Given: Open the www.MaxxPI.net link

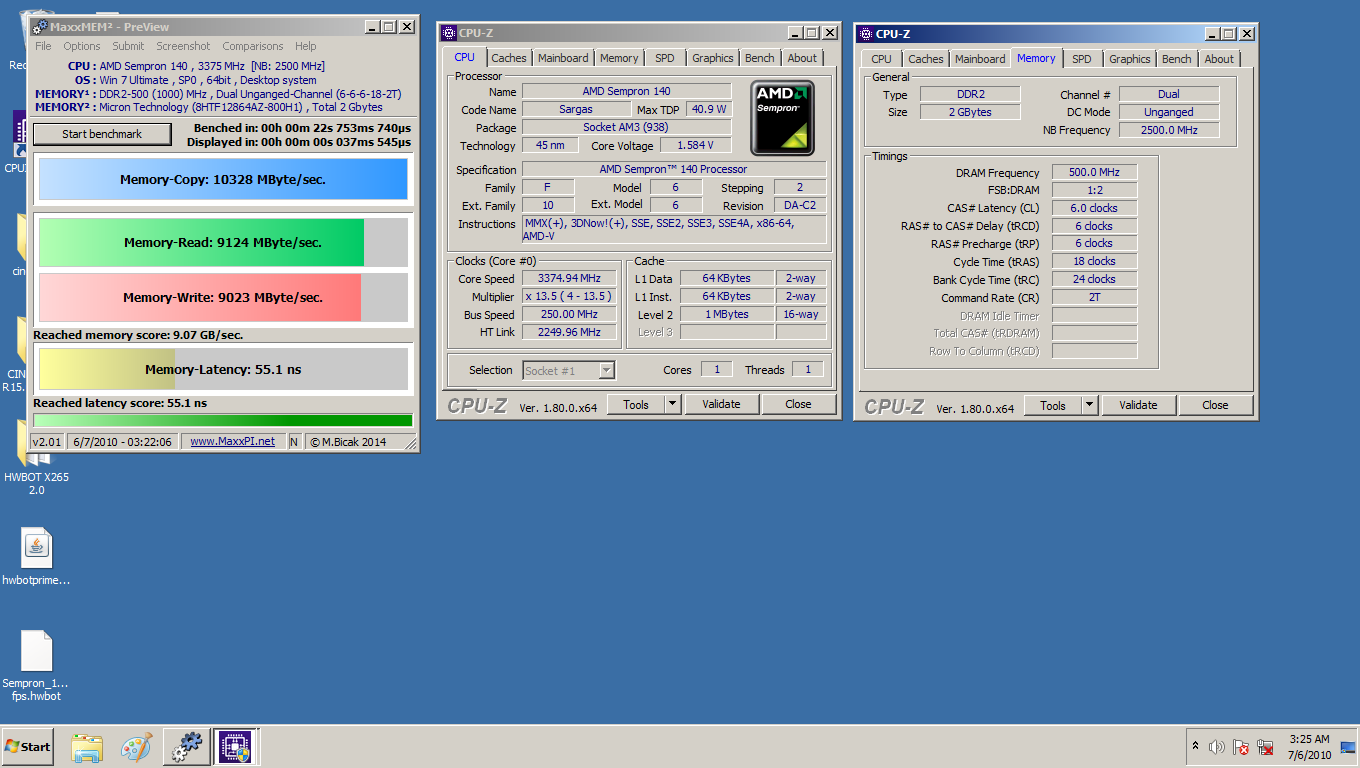Looking at the screenshot, I should (232, 442).
